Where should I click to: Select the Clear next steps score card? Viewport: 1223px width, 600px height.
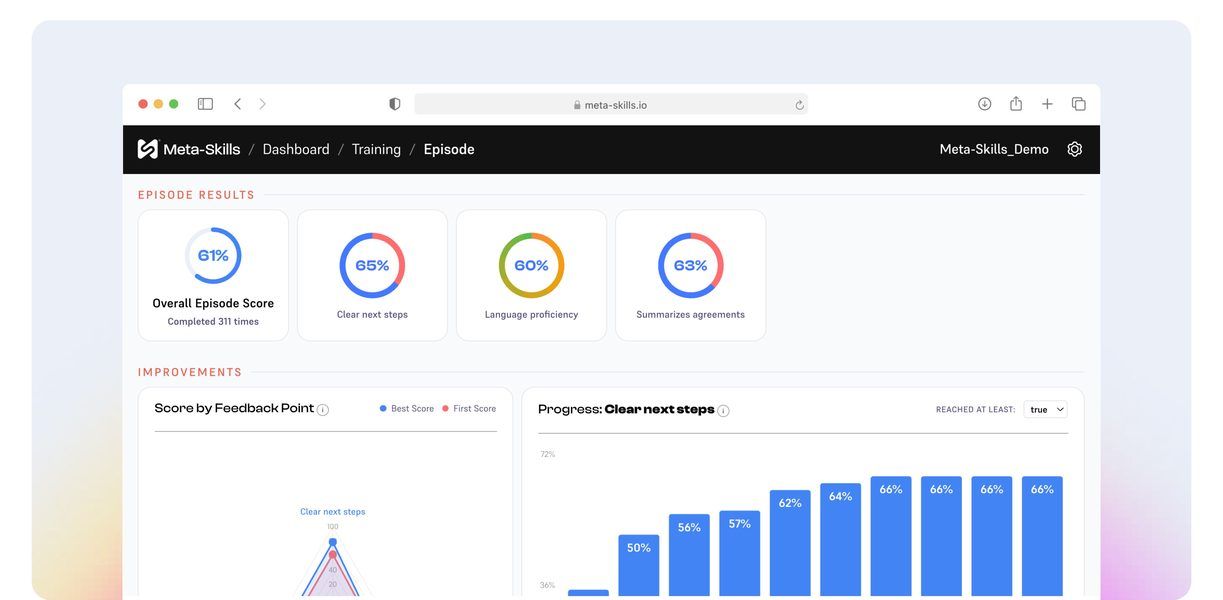pos(372,275)
